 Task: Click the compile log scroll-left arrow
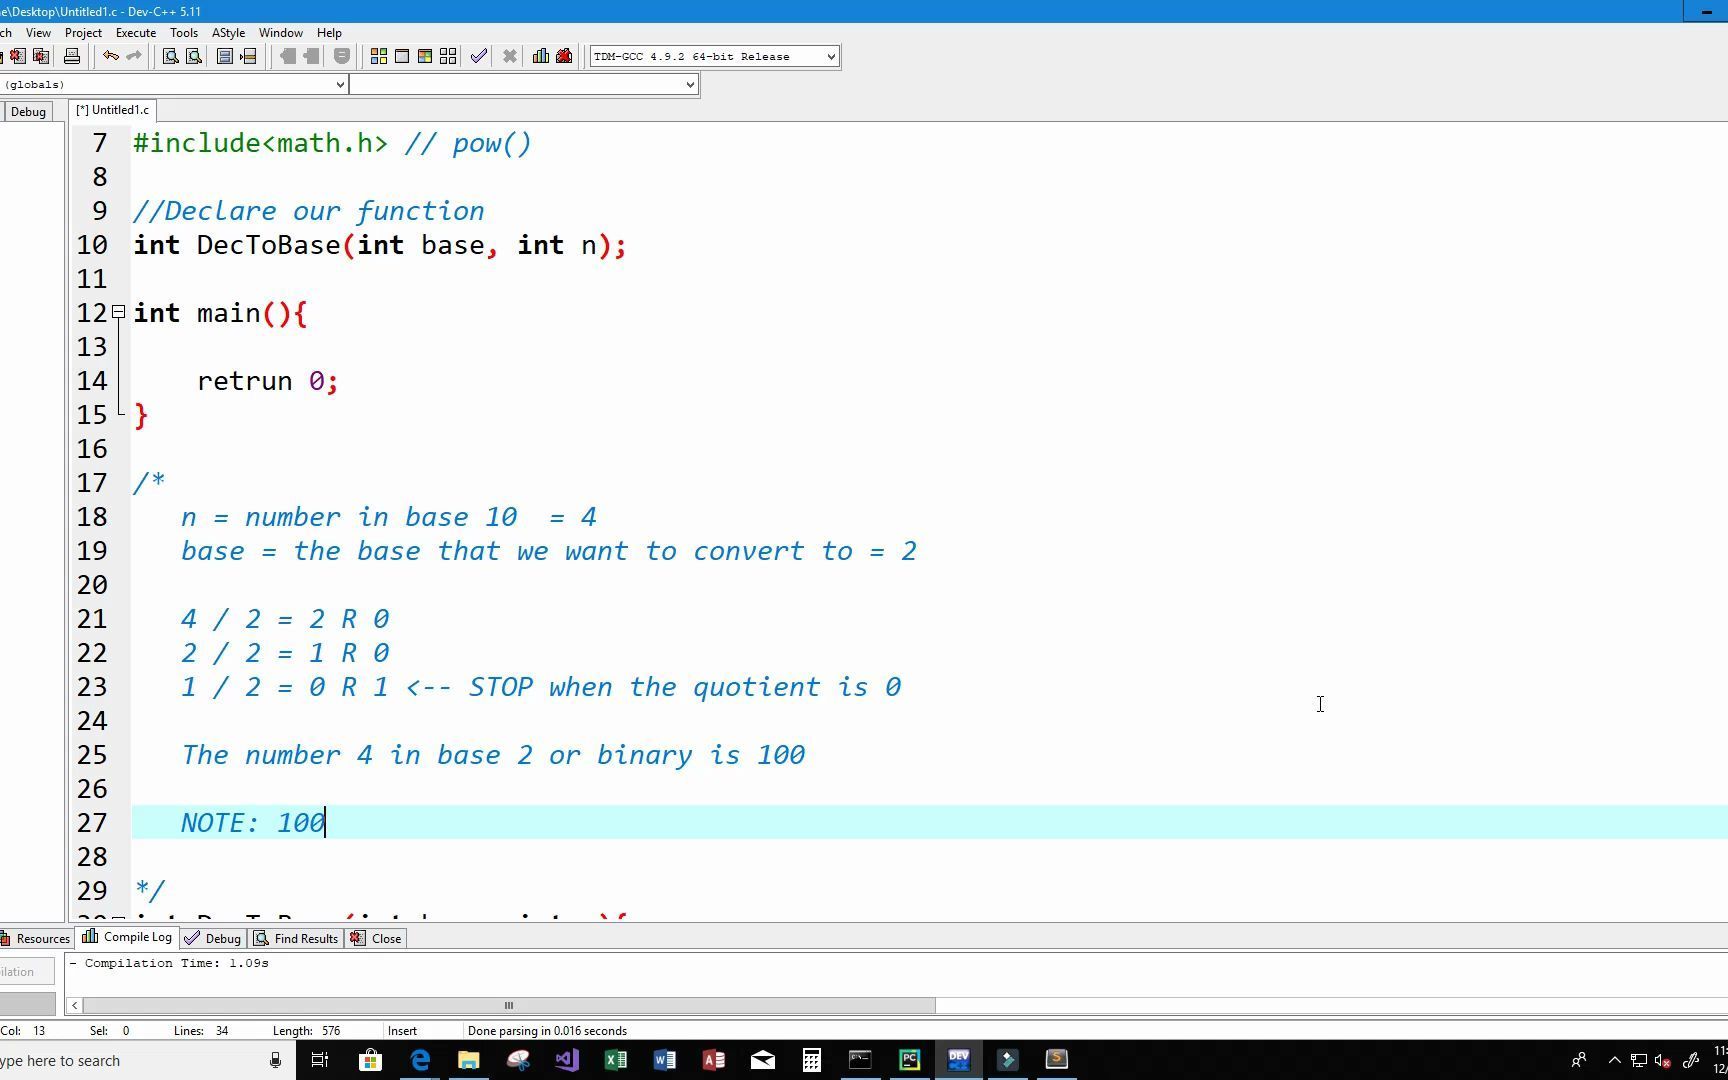point(75,1006)
